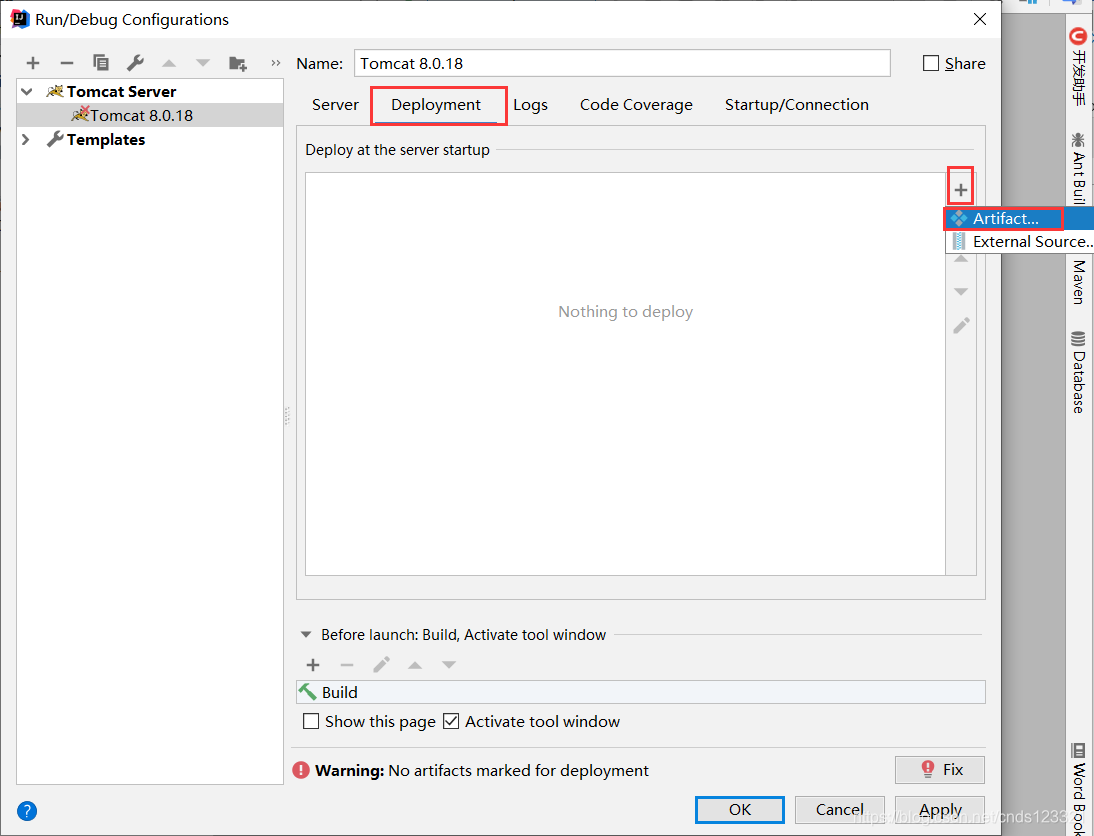Close the Run/Debug Configurations dialog
Screen dimensions: 1094x836
click(x=980, y=20)
